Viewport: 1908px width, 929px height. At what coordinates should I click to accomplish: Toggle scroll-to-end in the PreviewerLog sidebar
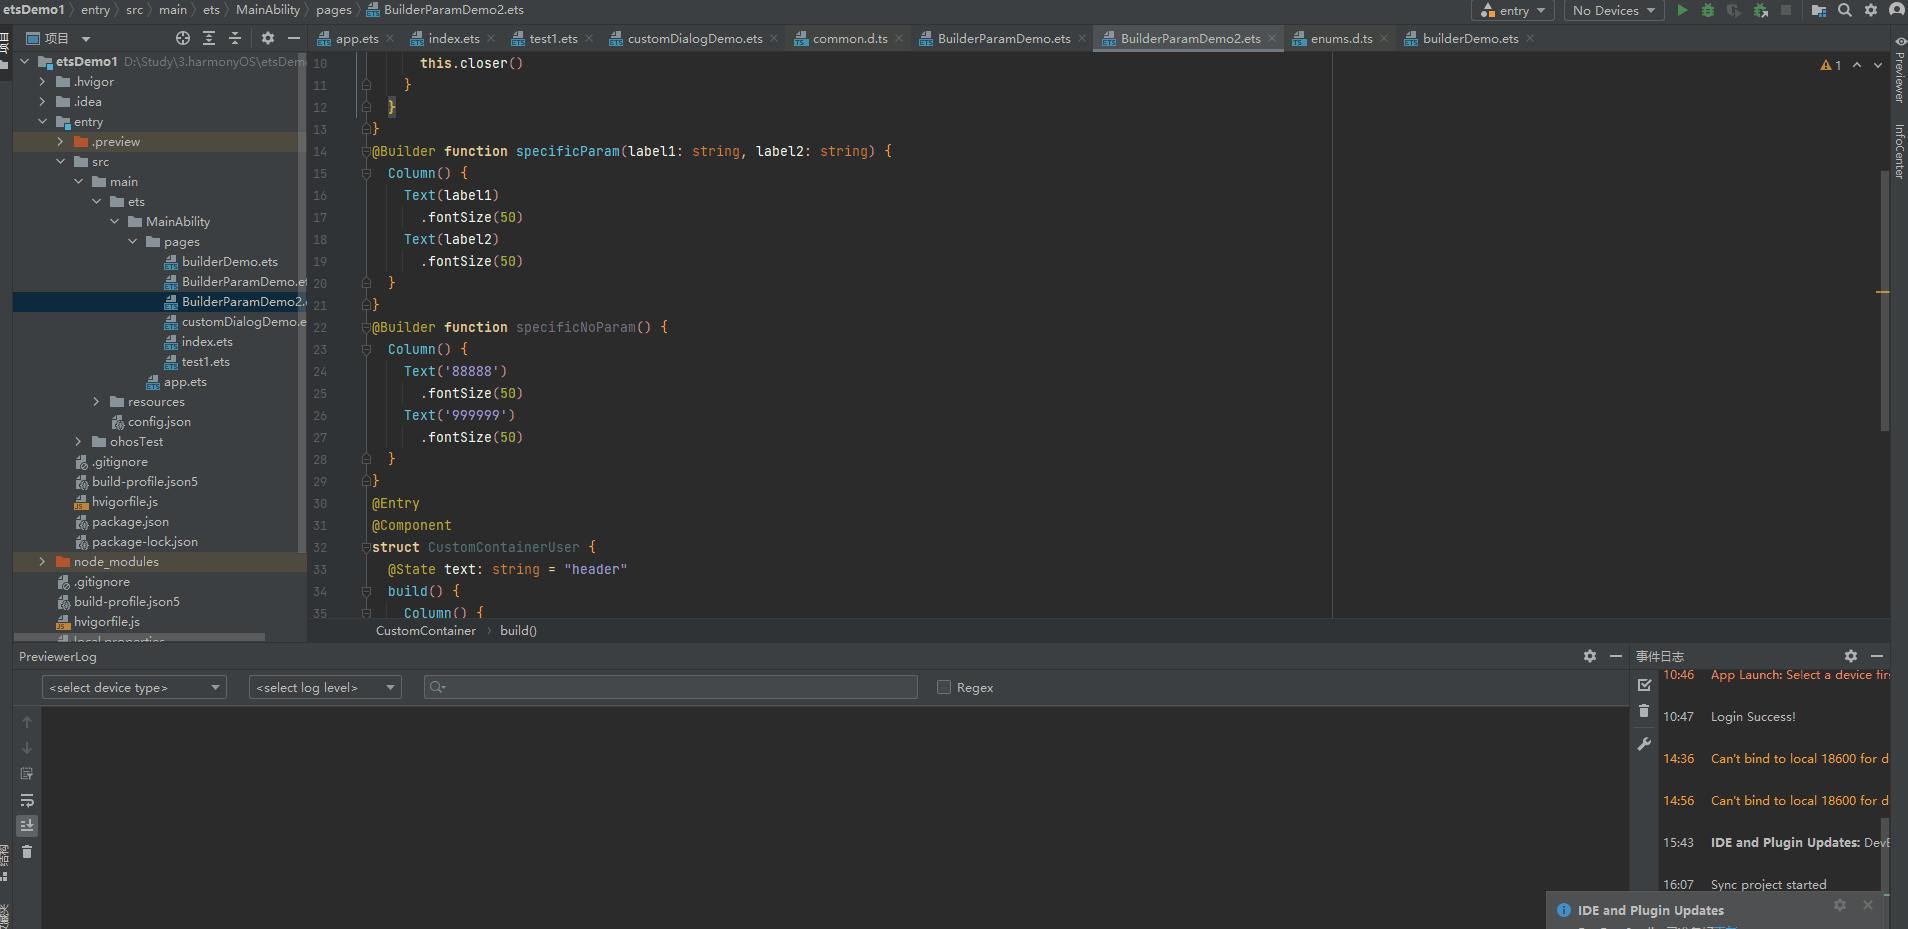(27, 826)
